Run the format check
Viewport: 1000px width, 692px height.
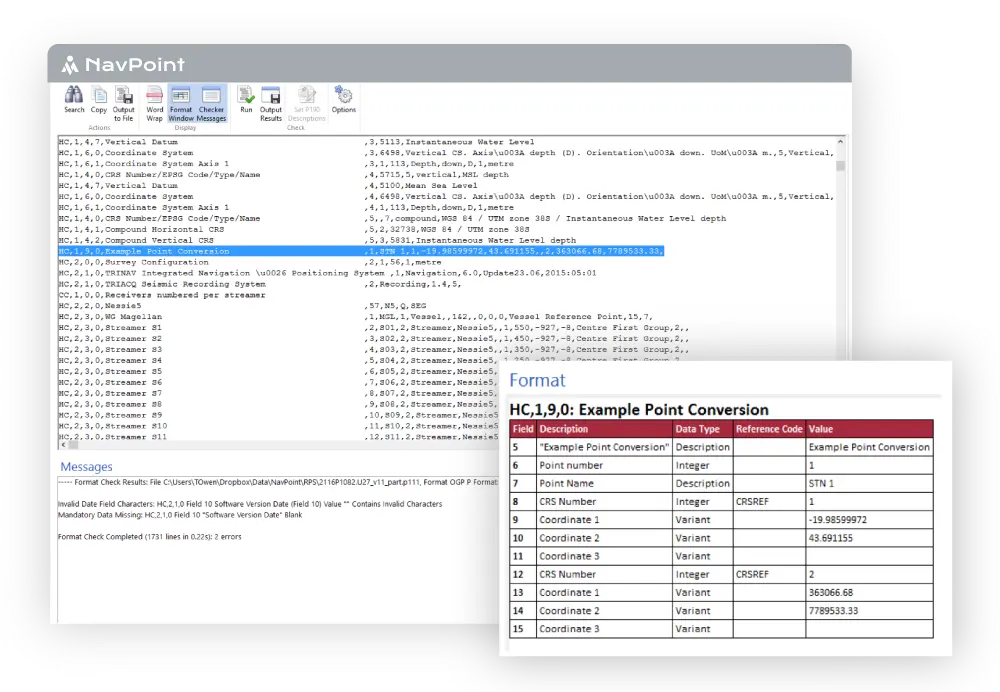tap(246, 100)
